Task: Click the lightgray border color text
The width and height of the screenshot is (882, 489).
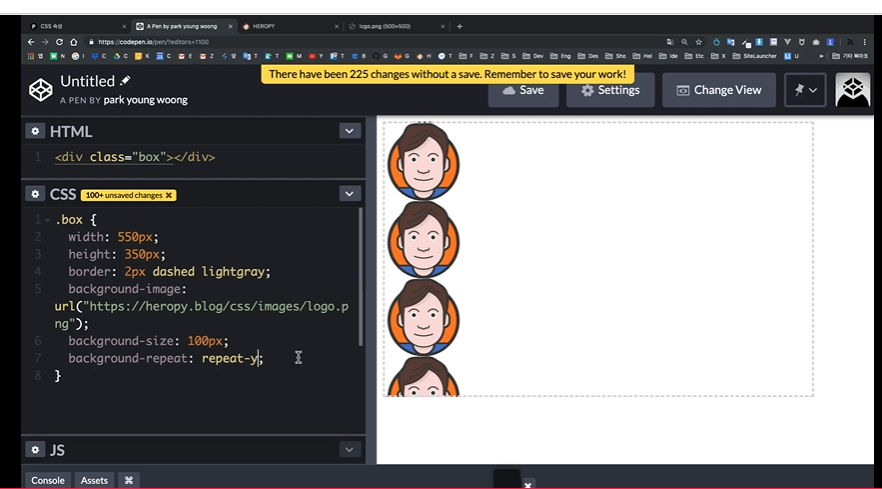Action: [233, 271]
